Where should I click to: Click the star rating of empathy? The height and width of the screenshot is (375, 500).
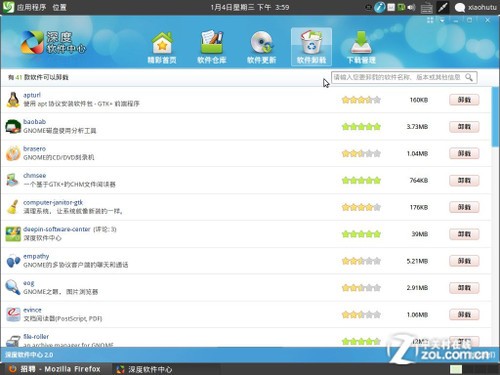pos(361,261)
